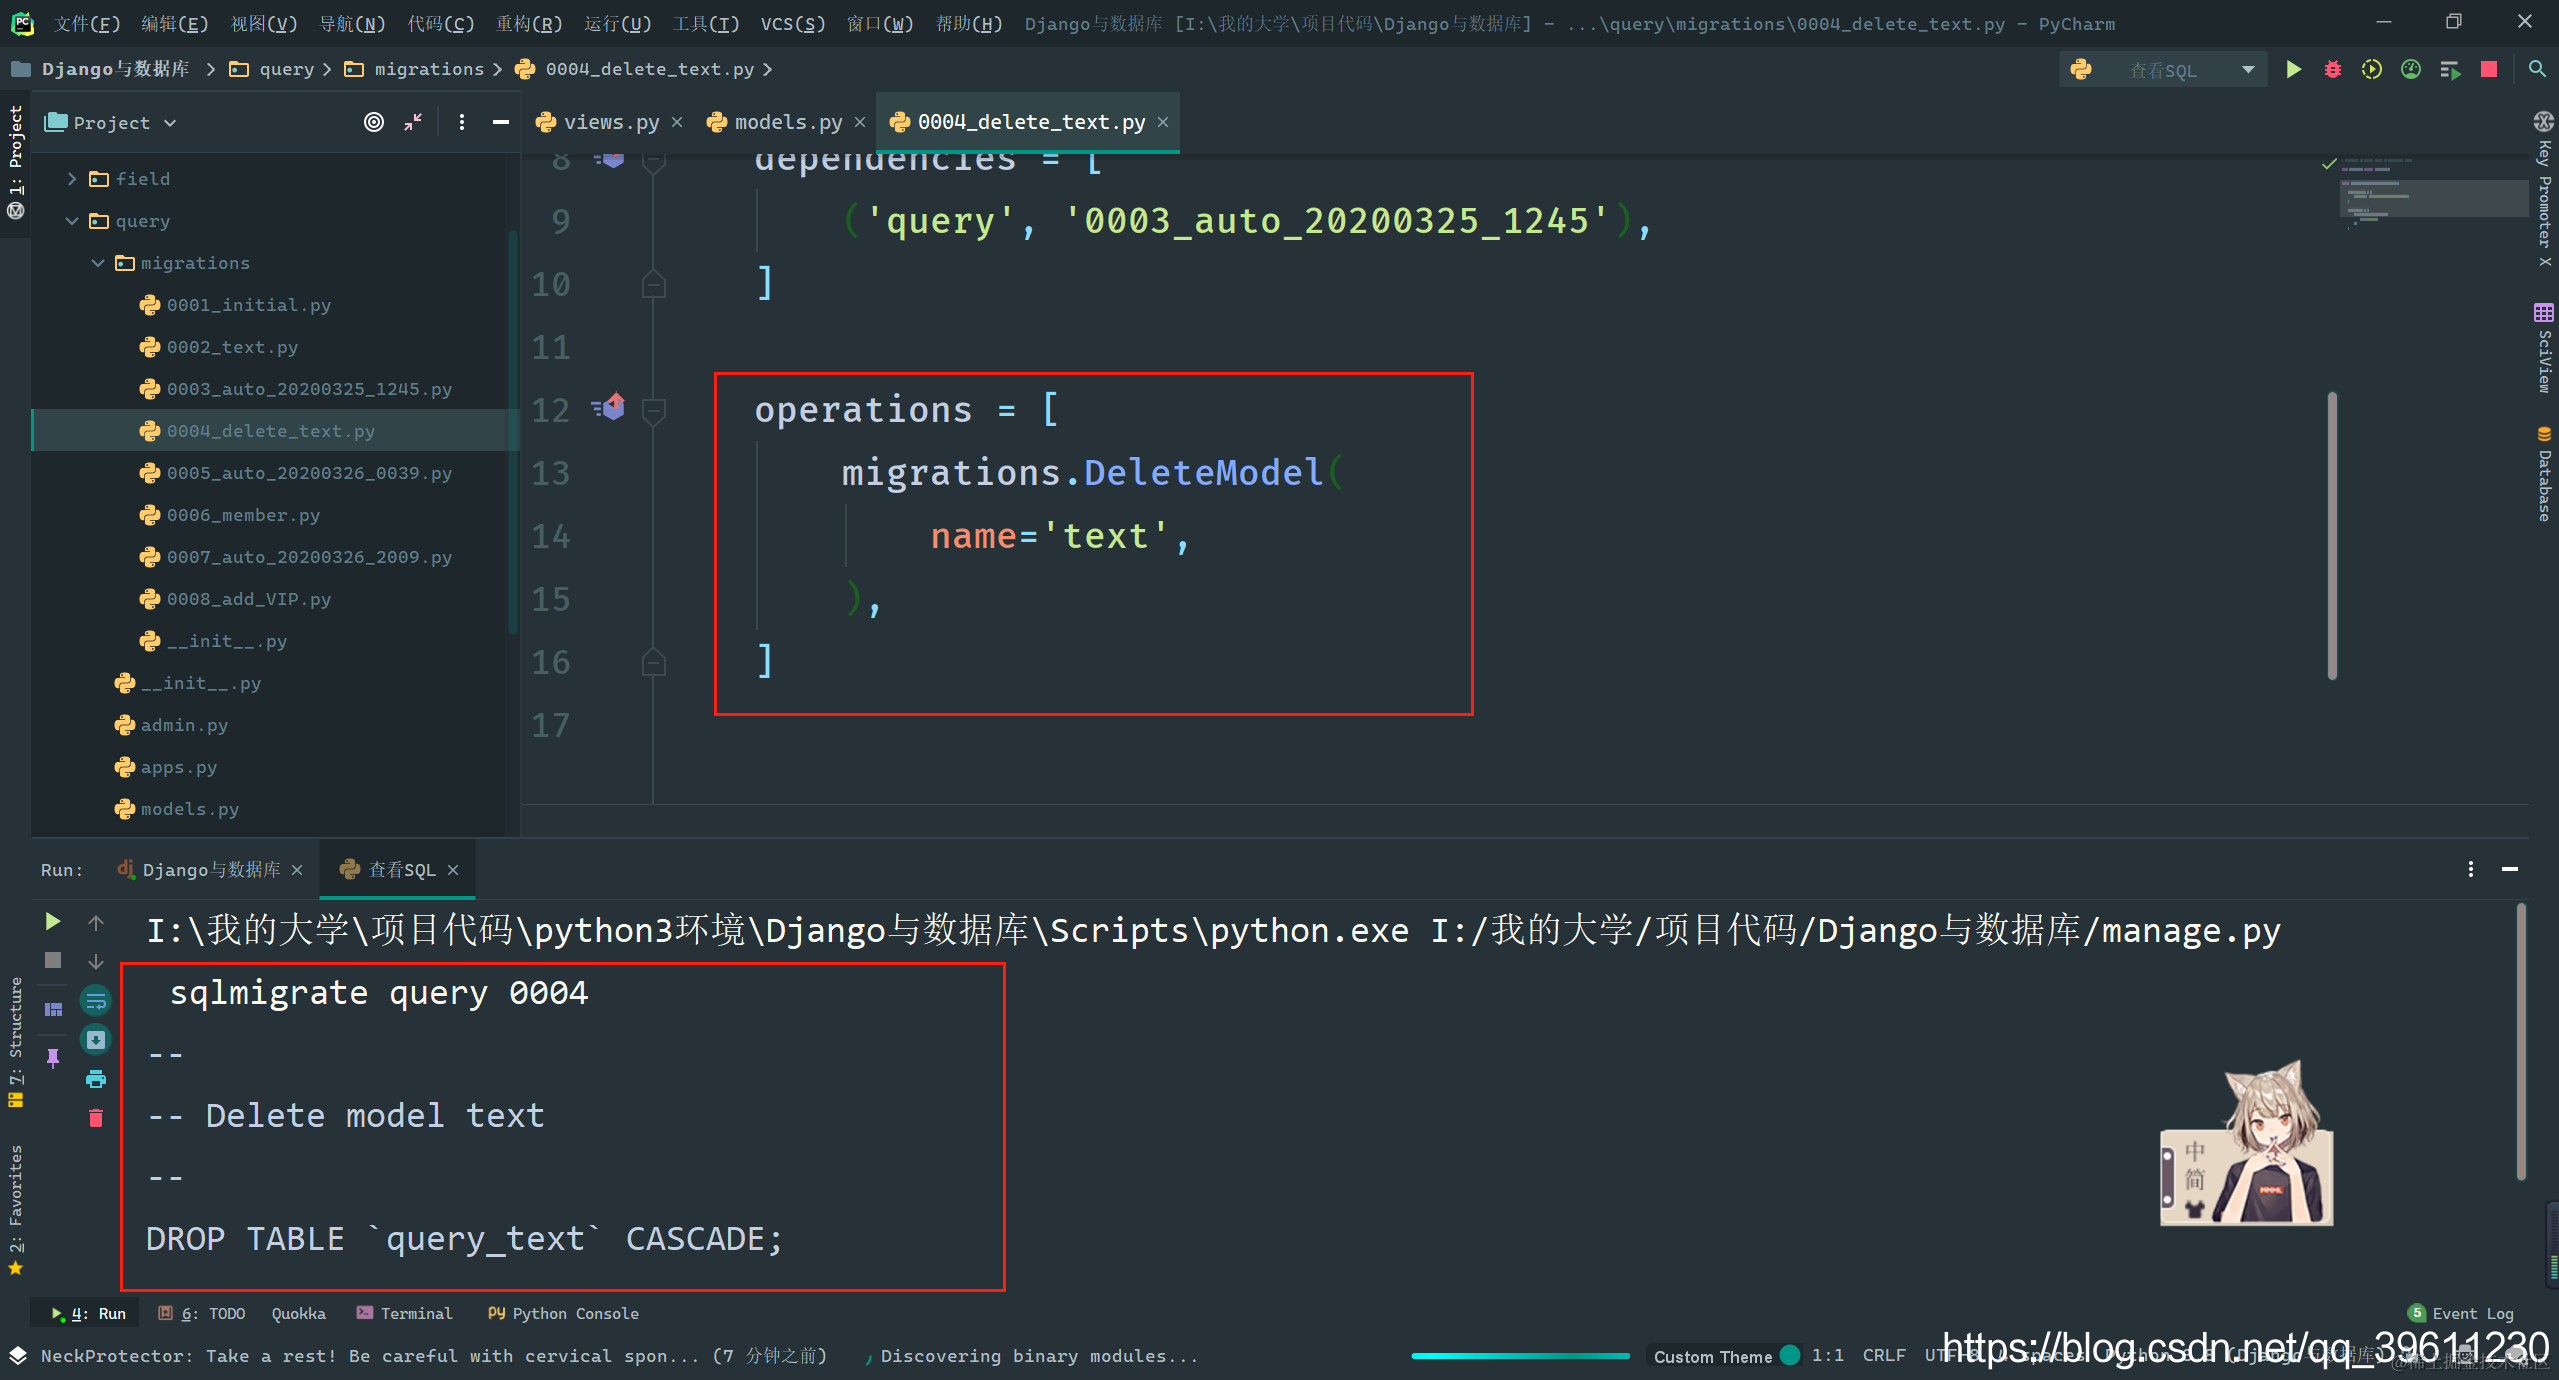This screenshot has width=2559, height=1380.
Task: Toggle Favorites side panel
Action: [15, 1210]
